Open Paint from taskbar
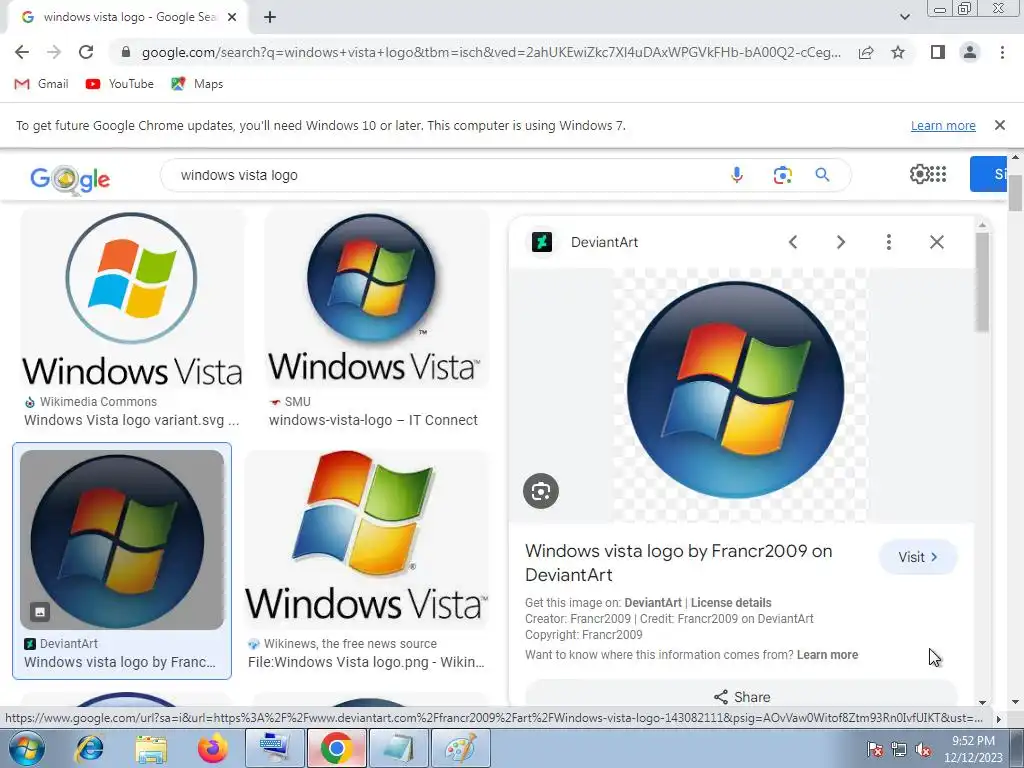 click(460, 748)
